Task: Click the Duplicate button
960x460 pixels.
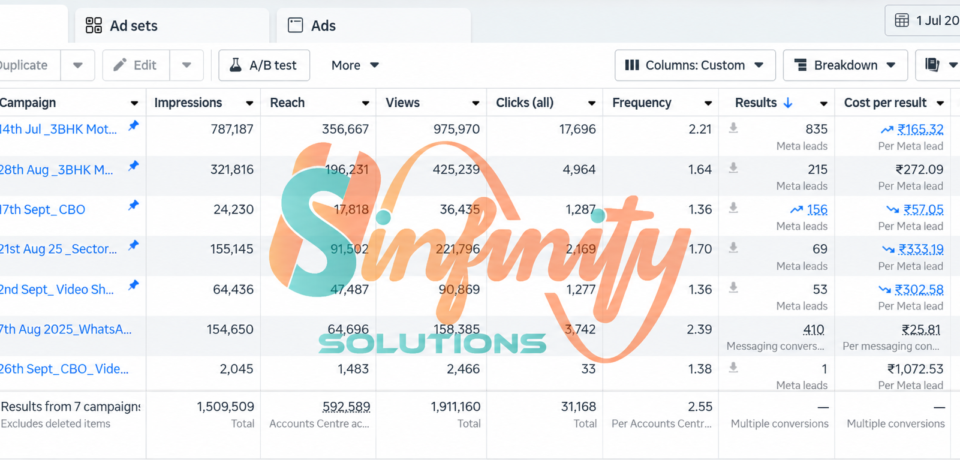Action: click(x=29, y=65)
